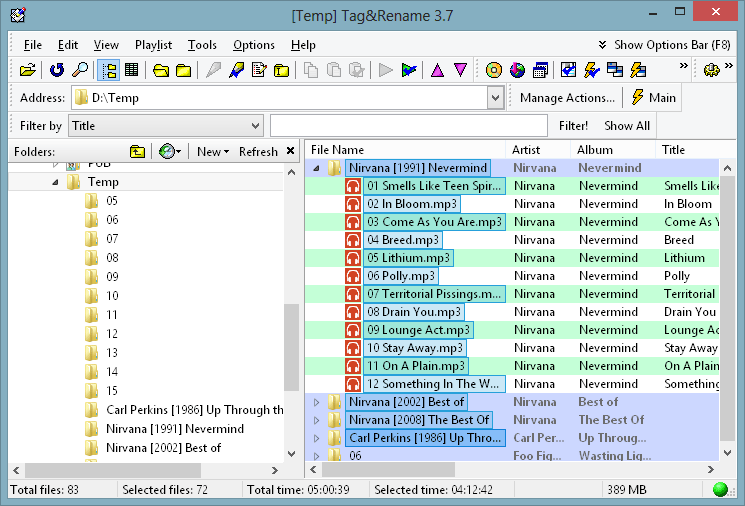Click the colorful globe toolbar icon
Viewport: 745px width, 506px height.
coord(517,70)
